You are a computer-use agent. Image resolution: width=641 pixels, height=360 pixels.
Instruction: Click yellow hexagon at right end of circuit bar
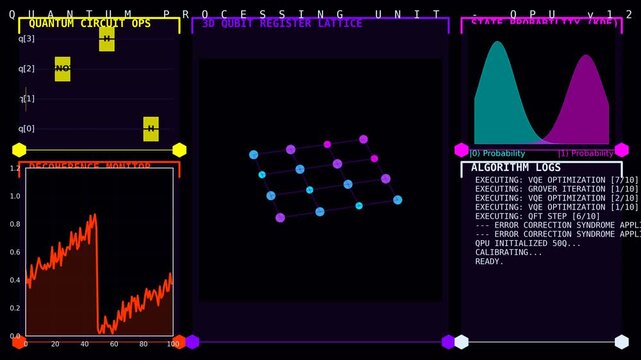click(179, 150)
